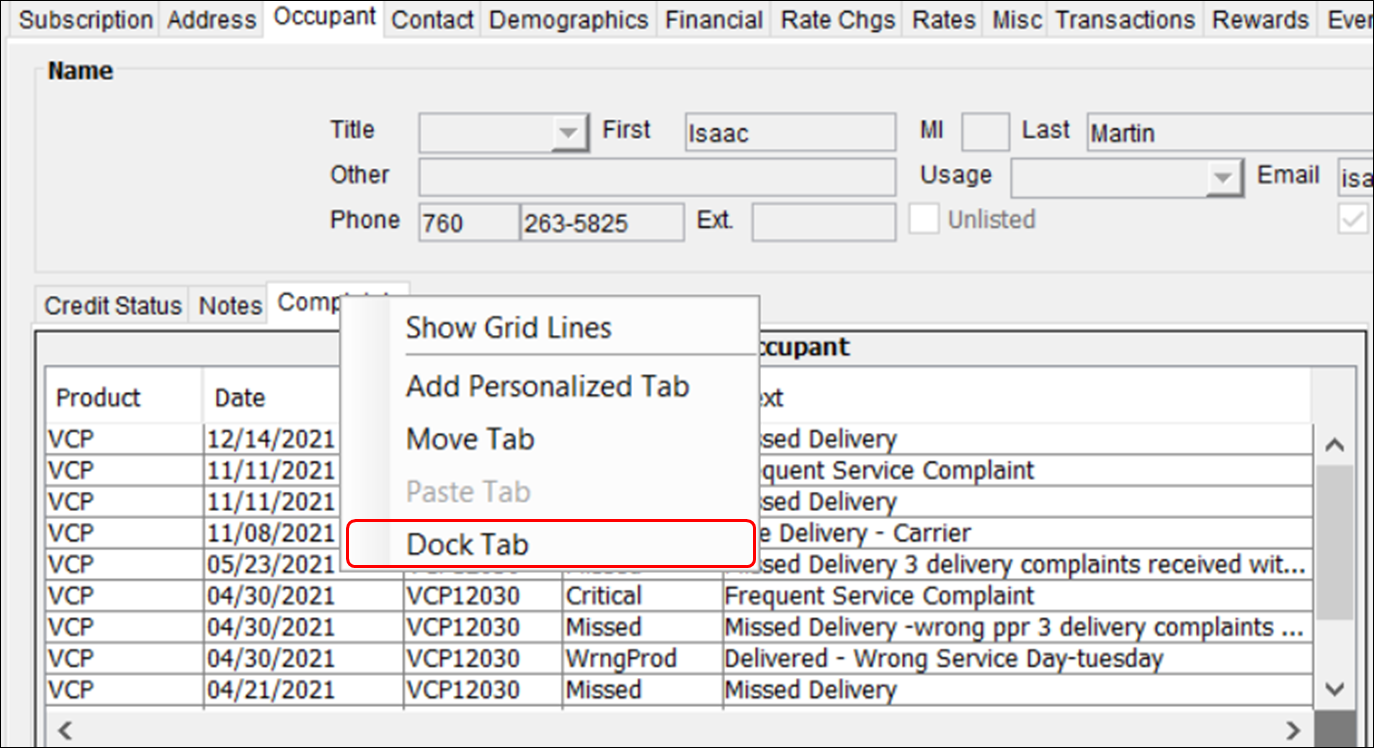Click scroll up arrow in complaints grid
Viewport: 1374px width, 748px height.
[1334, 445]
